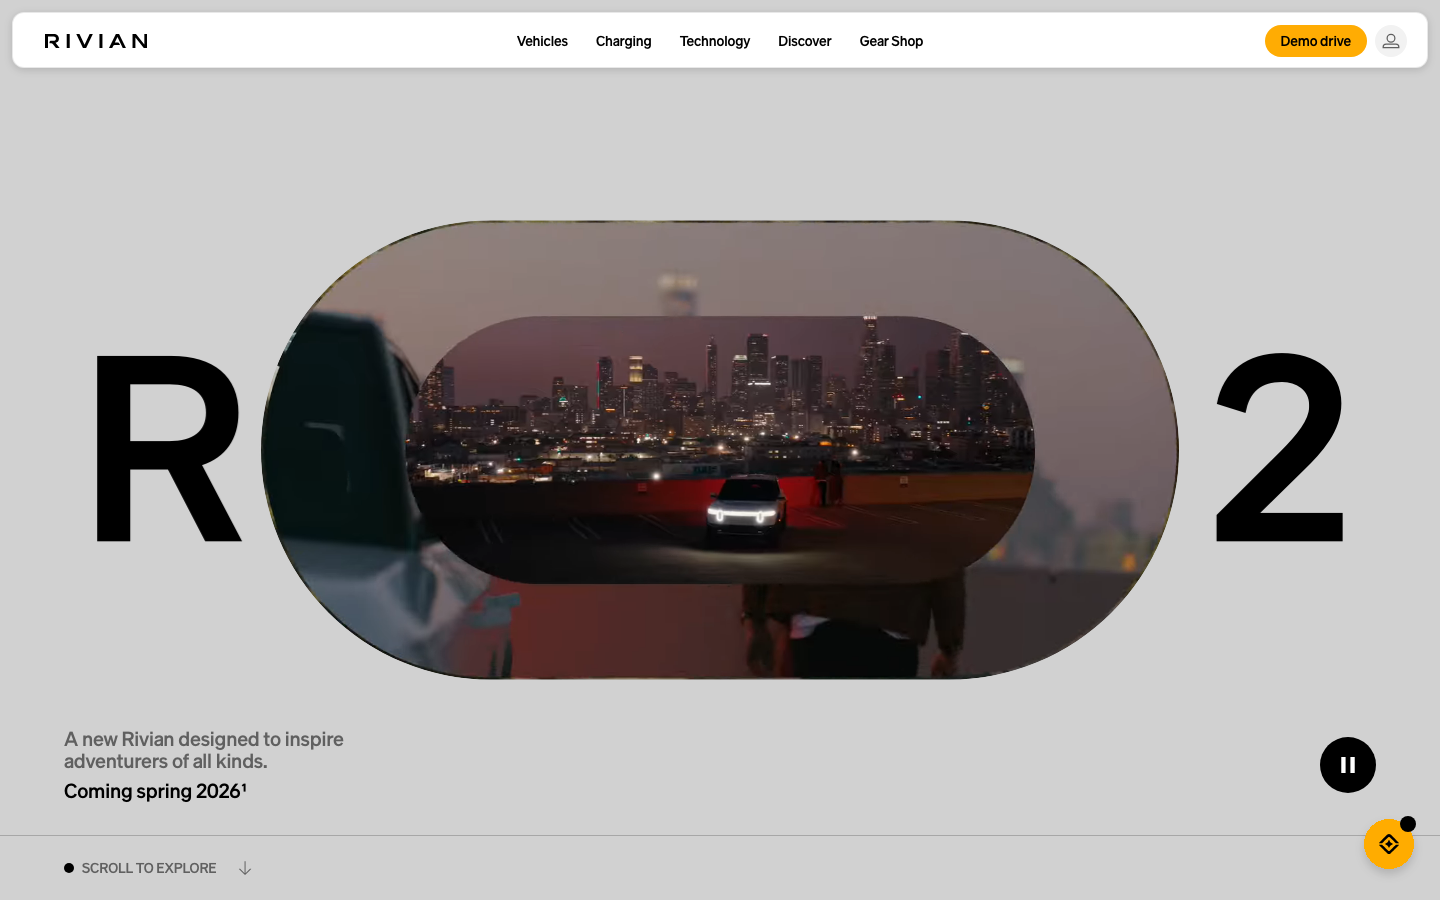This screenshot has height=900, width=1440.
Task: Click the Demo drive button
Action: (1316, 41)
